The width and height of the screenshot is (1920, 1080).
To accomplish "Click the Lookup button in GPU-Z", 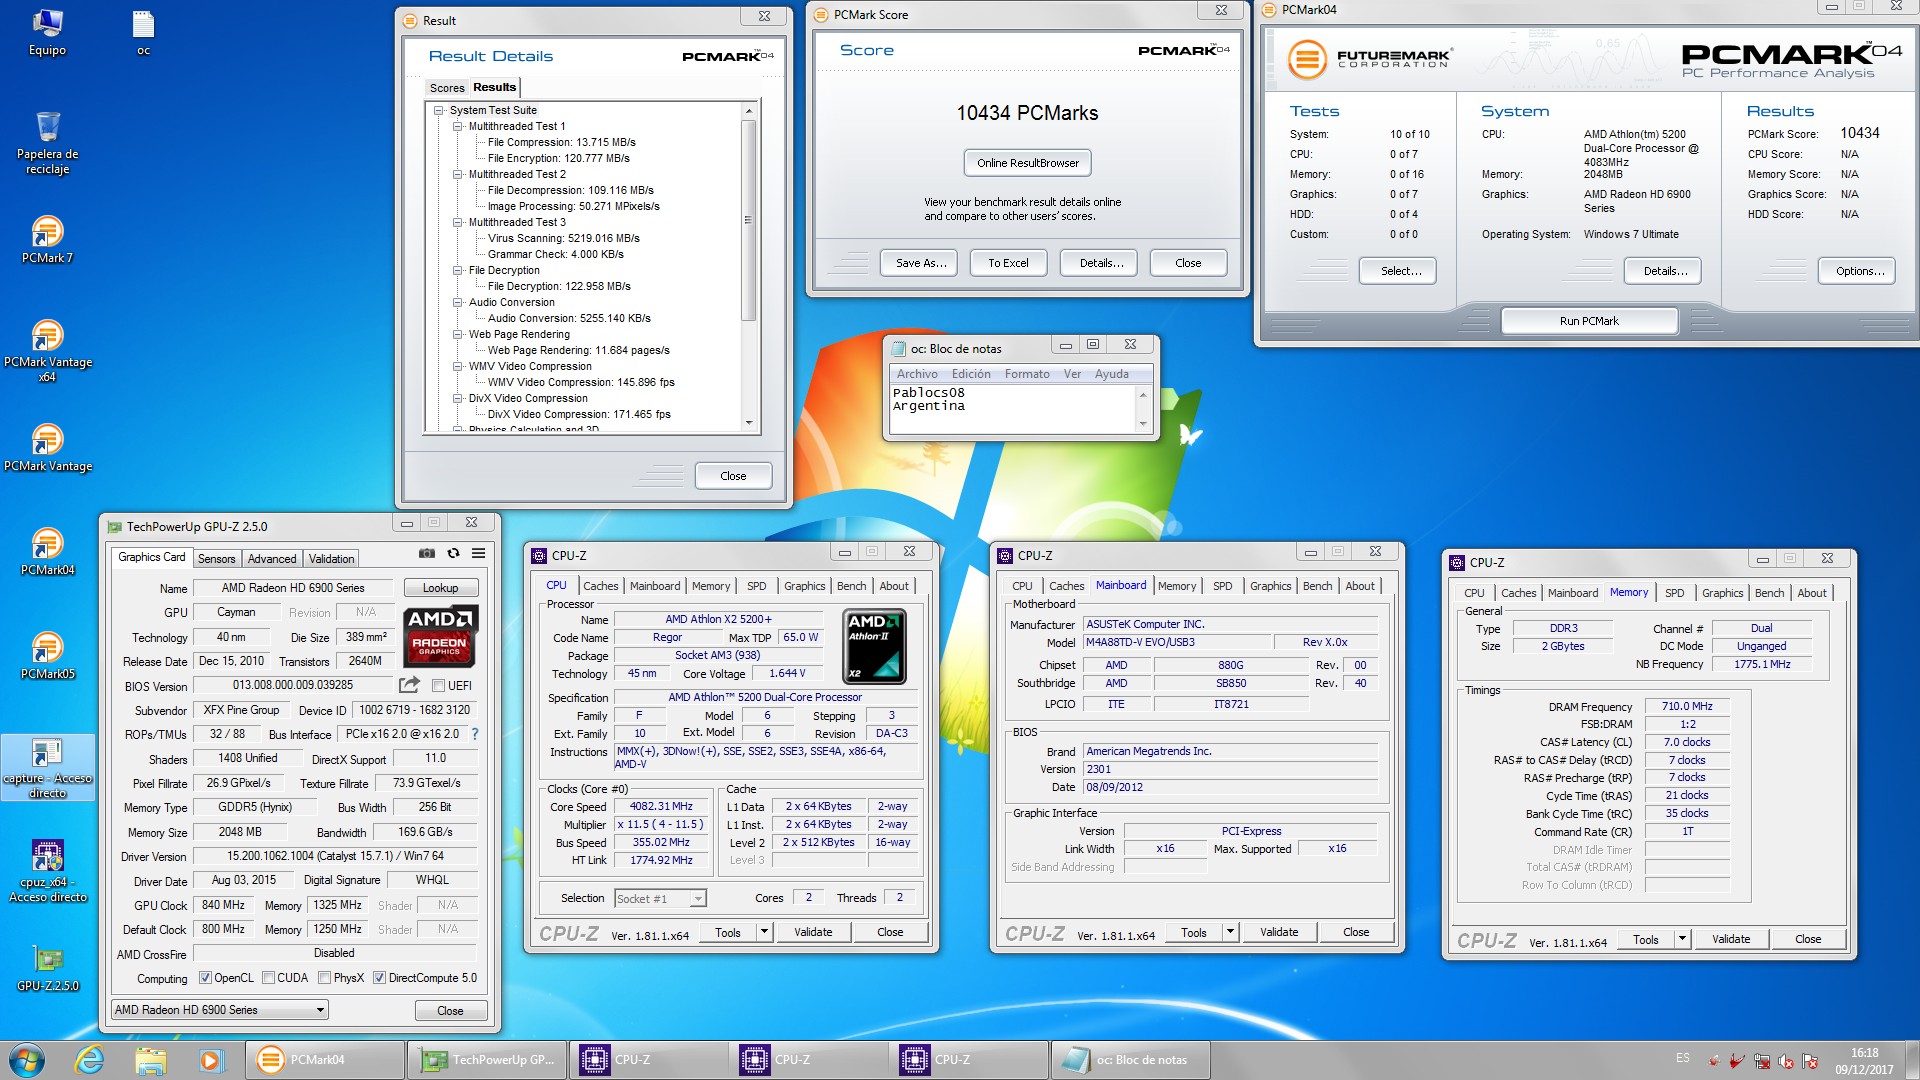I will pyautogui.click(x=440, y=588).
